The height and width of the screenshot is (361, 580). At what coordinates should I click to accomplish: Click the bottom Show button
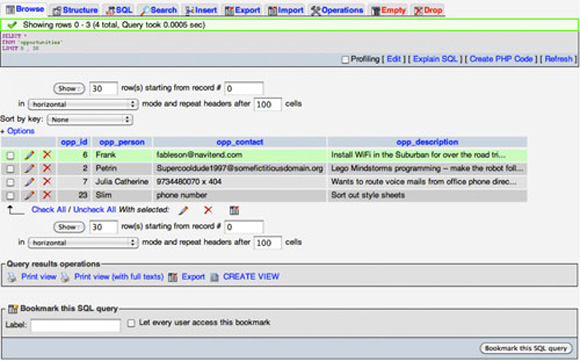coord(69,227)
